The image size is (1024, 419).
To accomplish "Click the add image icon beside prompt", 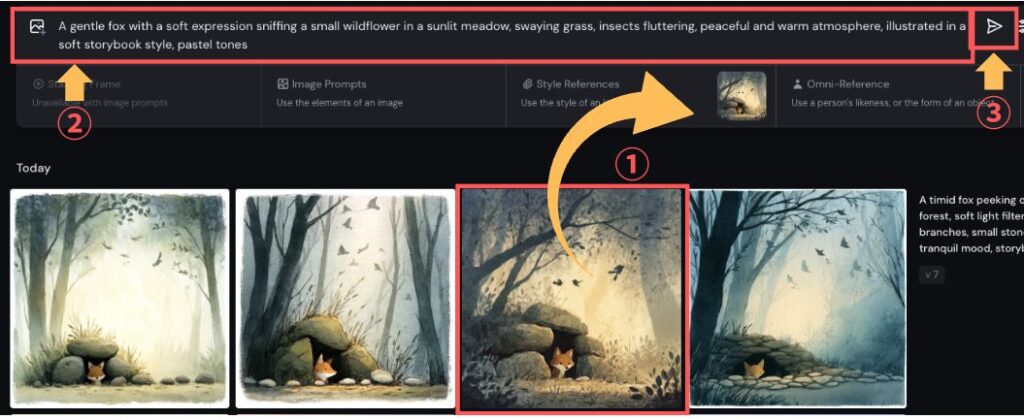I will pos(37,27).
